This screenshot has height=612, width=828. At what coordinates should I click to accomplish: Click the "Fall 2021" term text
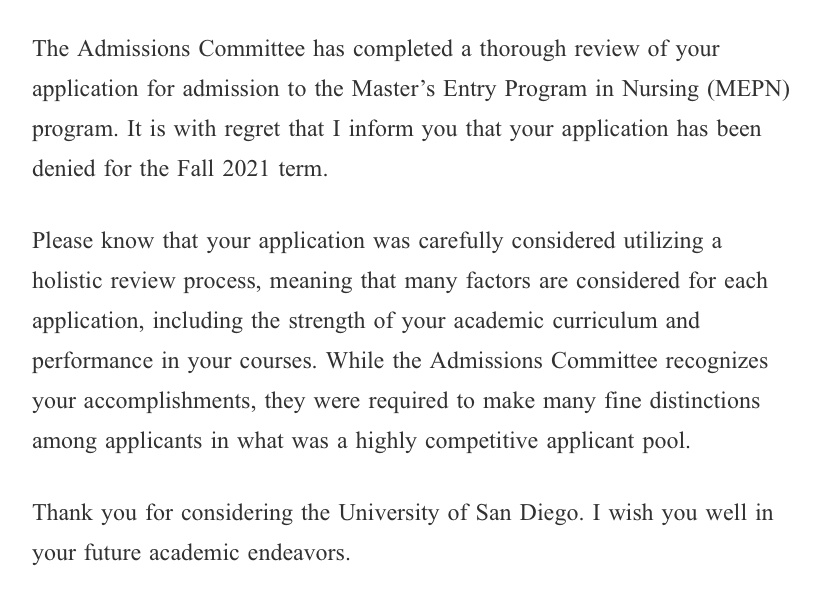tap(223, 169)
